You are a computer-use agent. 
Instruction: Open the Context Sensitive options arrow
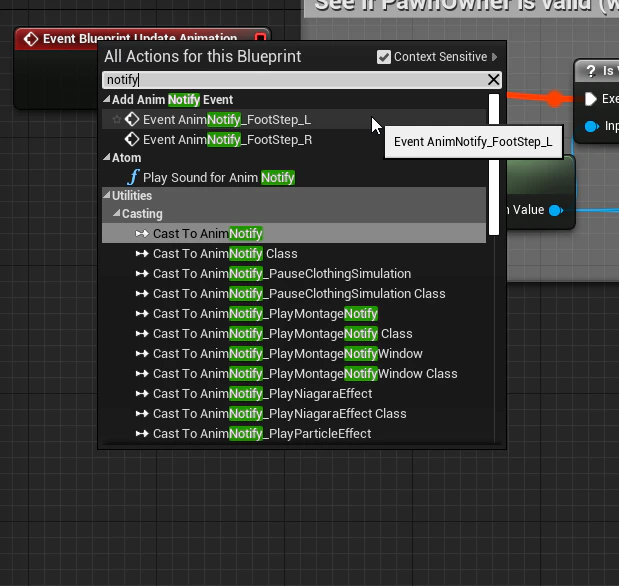point(495,57)
